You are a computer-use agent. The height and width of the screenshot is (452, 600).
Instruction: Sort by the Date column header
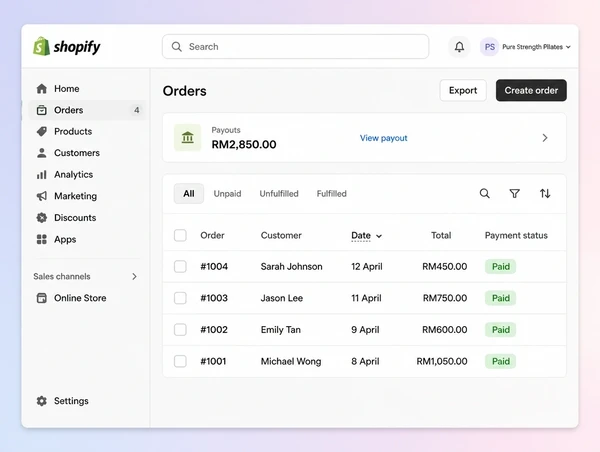click(x=367, y=236)
